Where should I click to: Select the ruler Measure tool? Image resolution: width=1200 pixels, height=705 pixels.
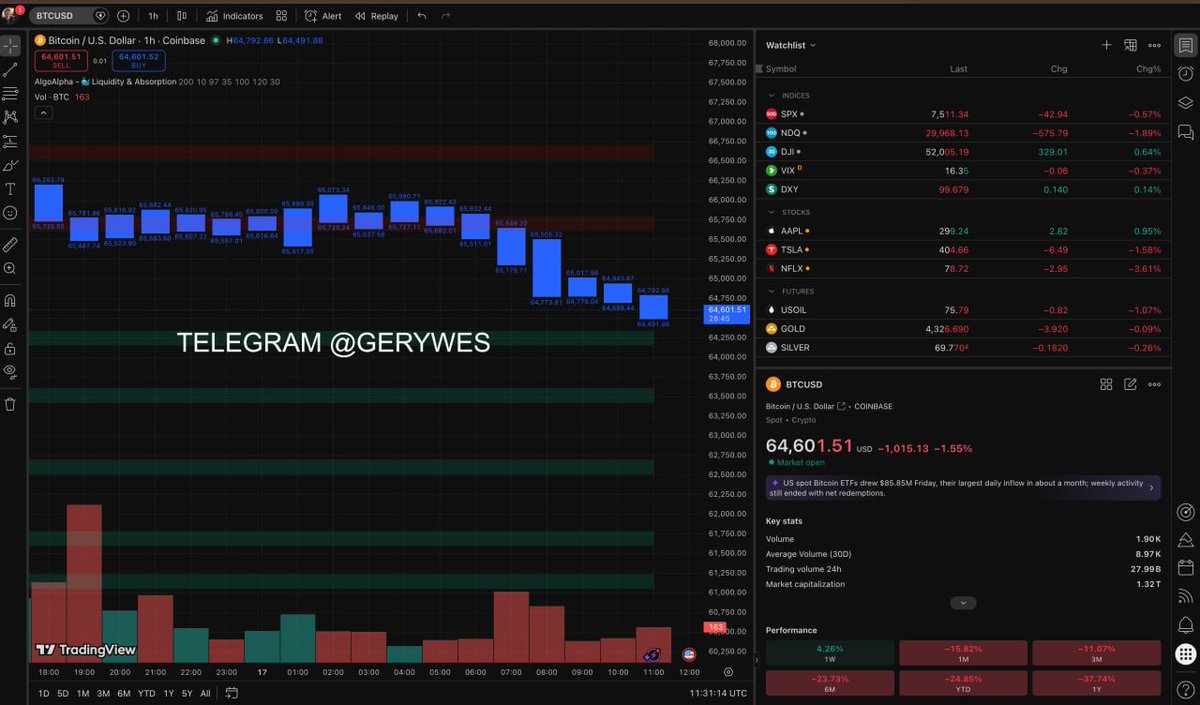point(10,244)
